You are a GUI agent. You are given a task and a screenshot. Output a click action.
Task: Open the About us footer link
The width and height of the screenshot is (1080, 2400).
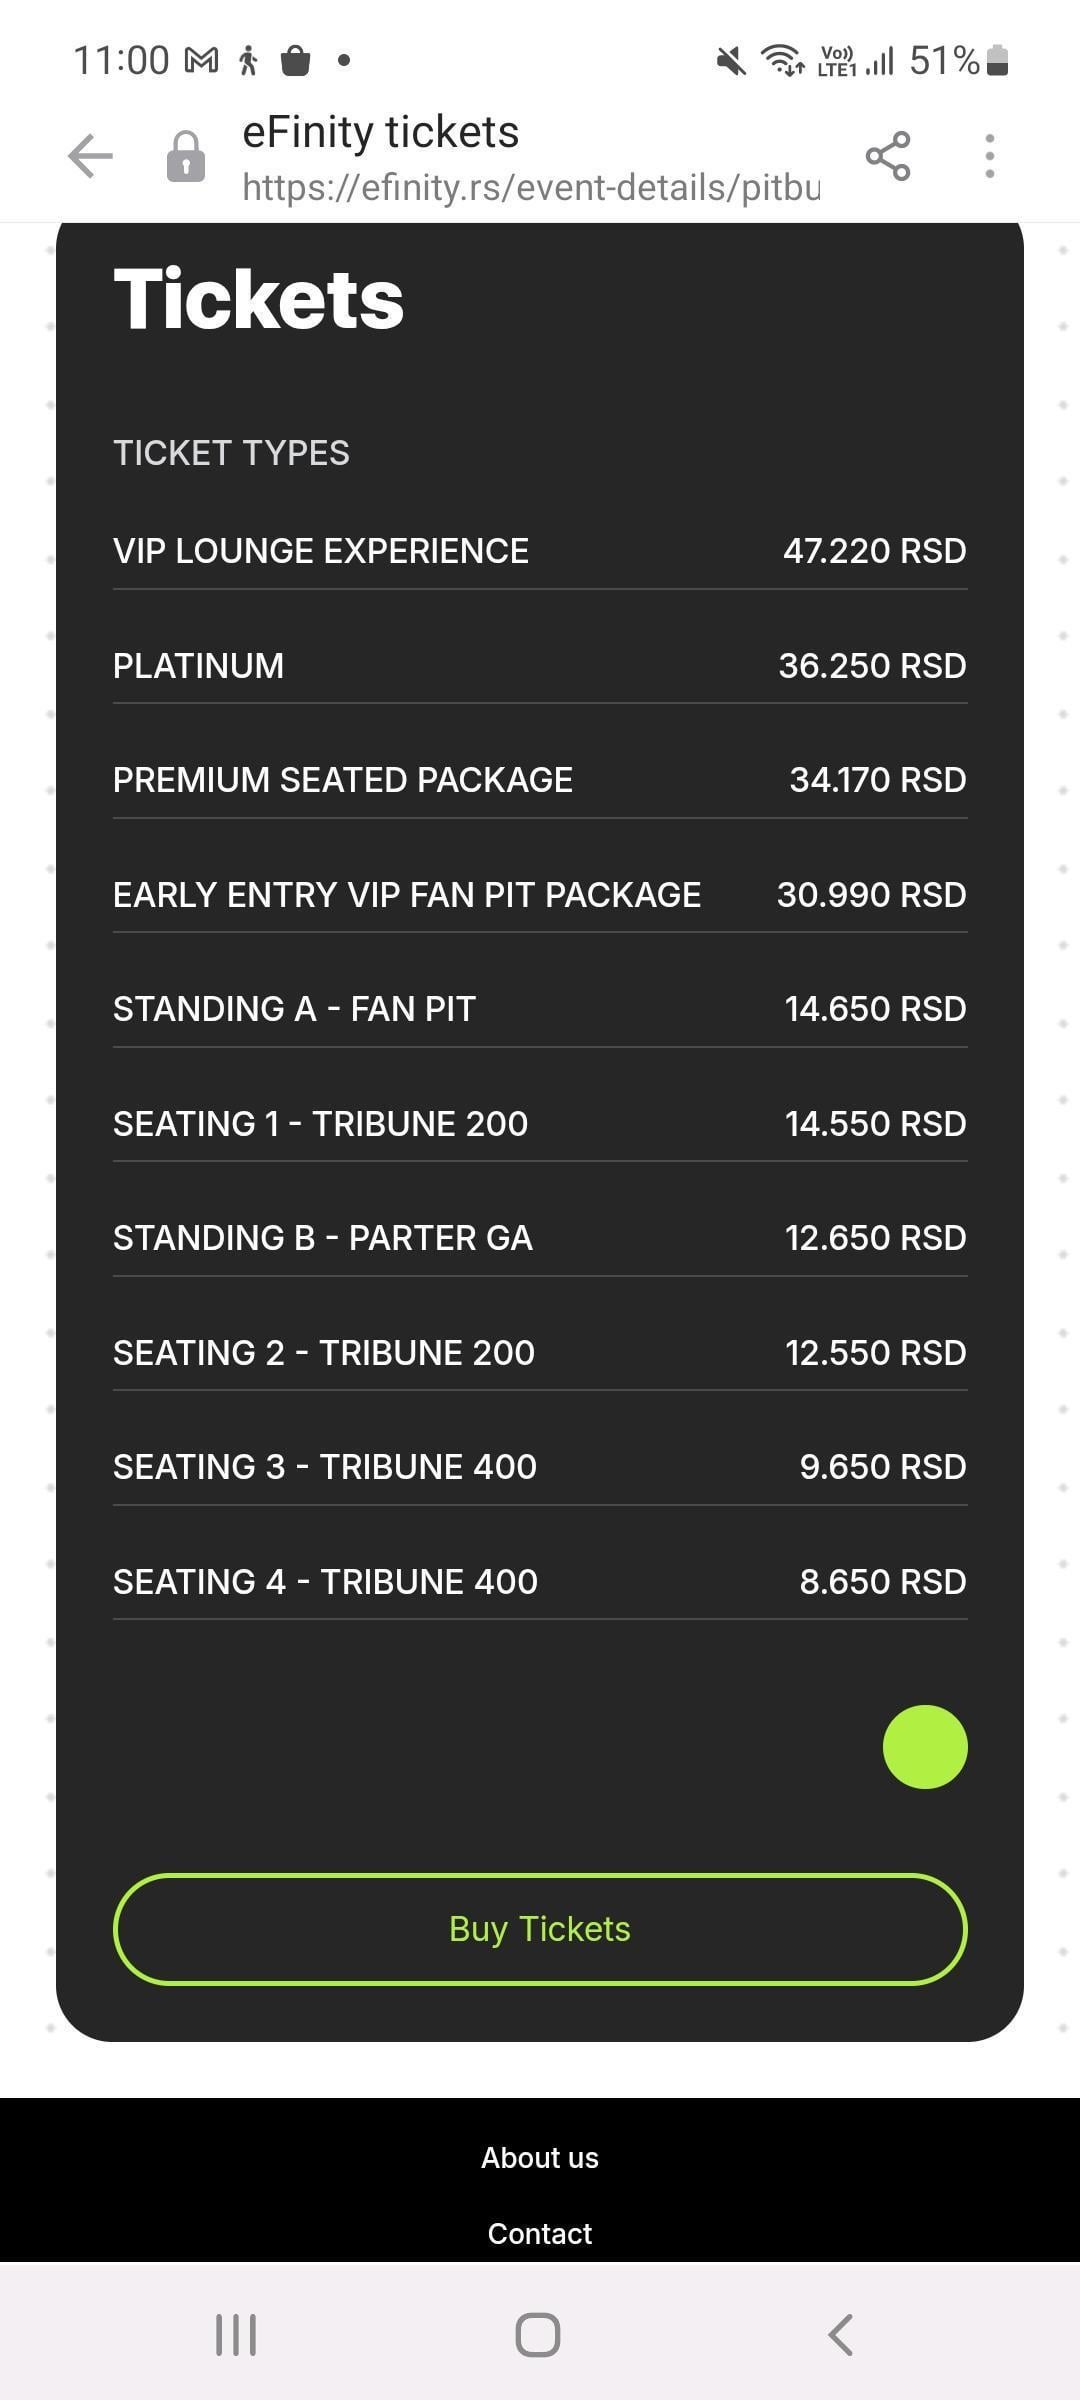coord(540,2158)
